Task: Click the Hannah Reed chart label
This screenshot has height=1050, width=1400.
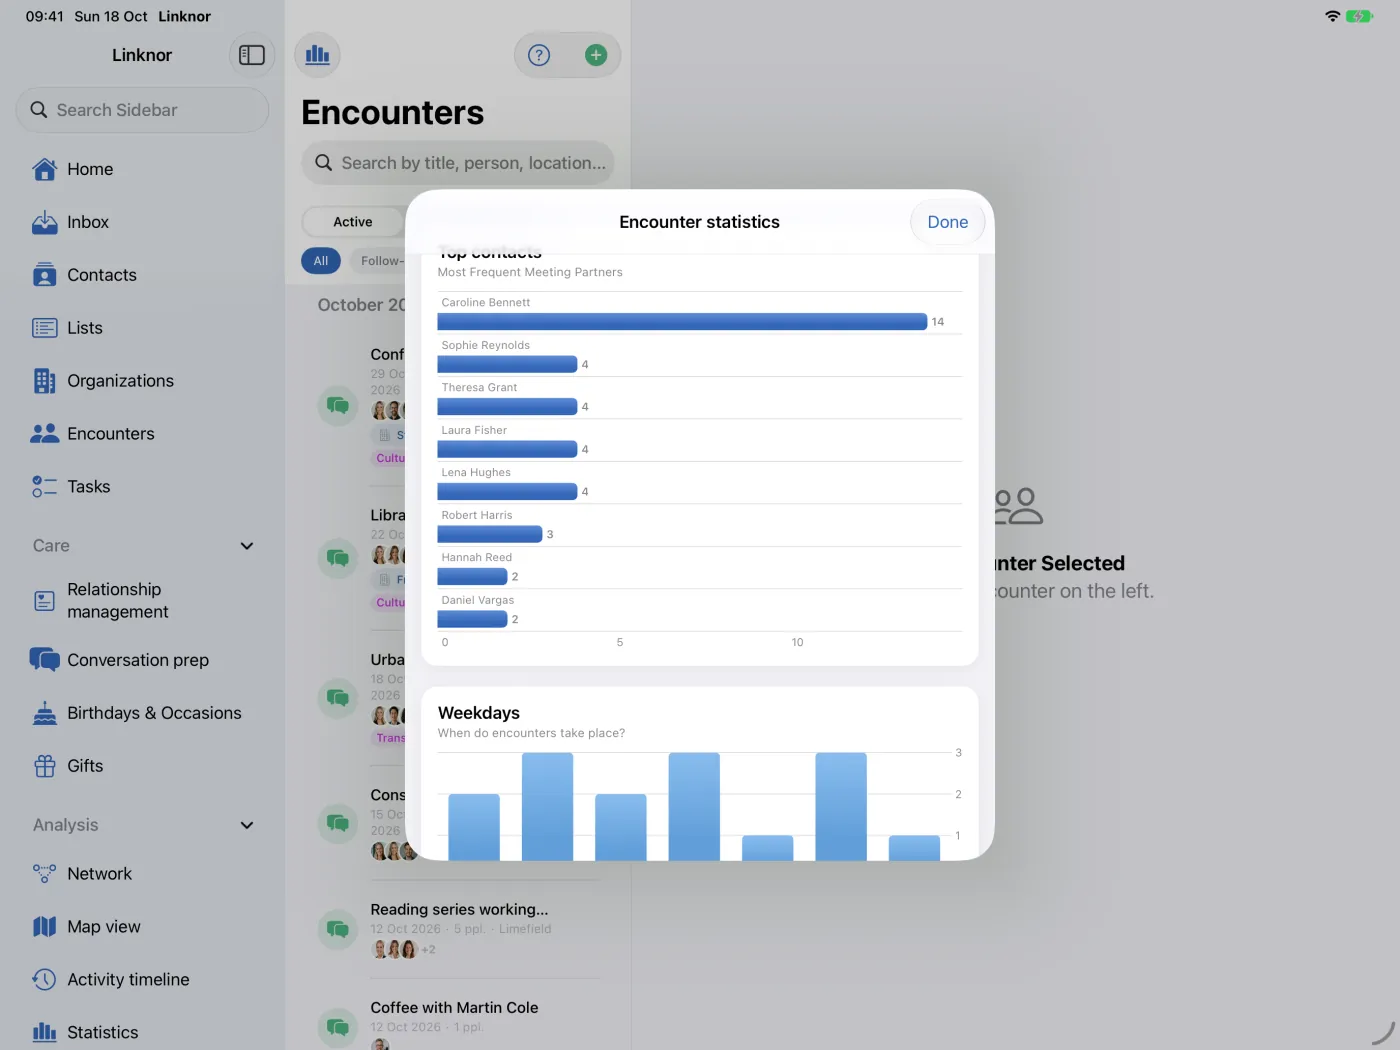Action: (477, 558)
